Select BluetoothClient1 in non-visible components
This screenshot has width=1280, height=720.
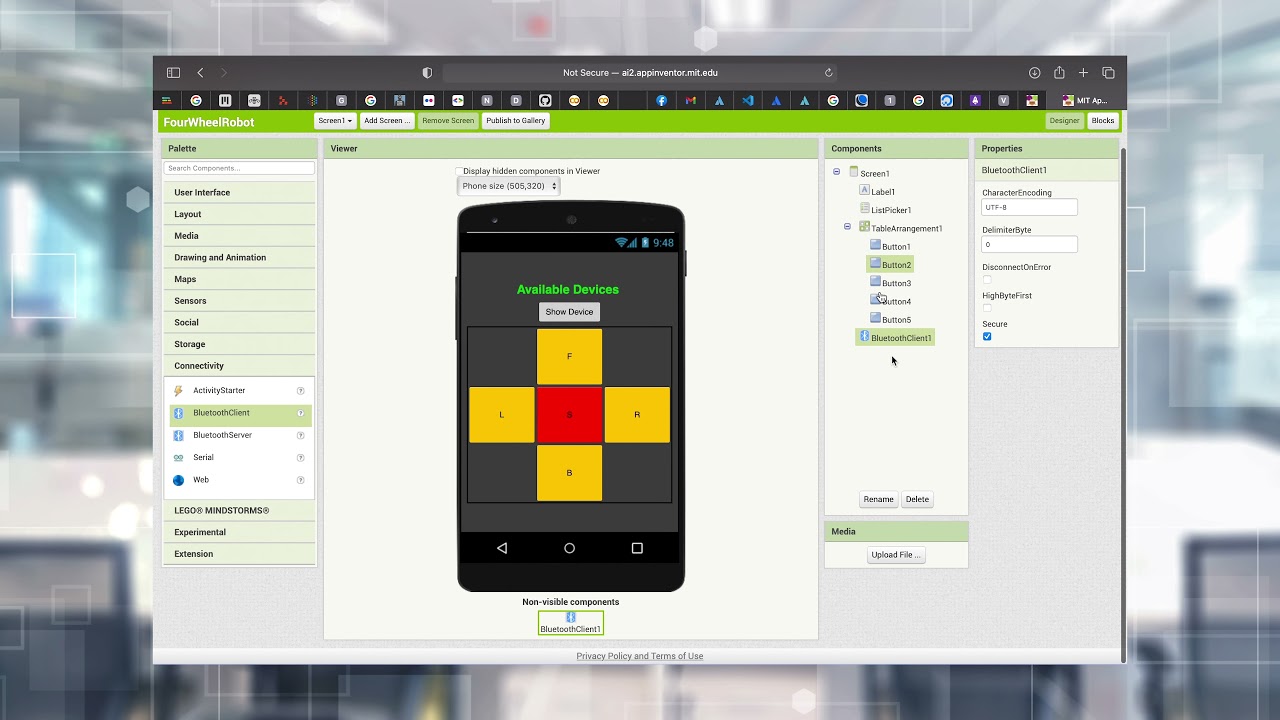pyautogui.click(x=571, y=623)
